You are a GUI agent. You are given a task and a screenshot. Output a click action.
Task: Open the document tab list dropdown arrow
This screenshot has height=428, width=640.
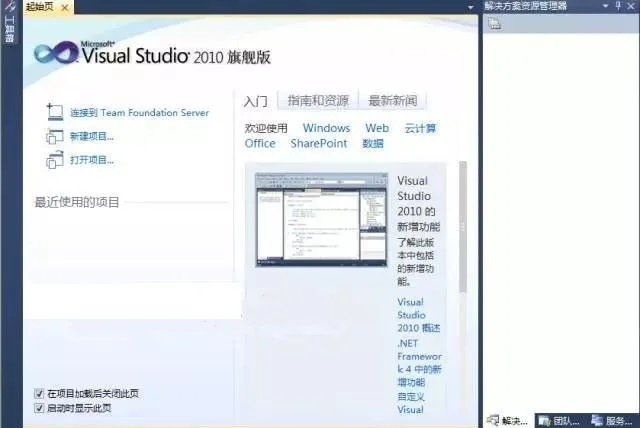470,7
